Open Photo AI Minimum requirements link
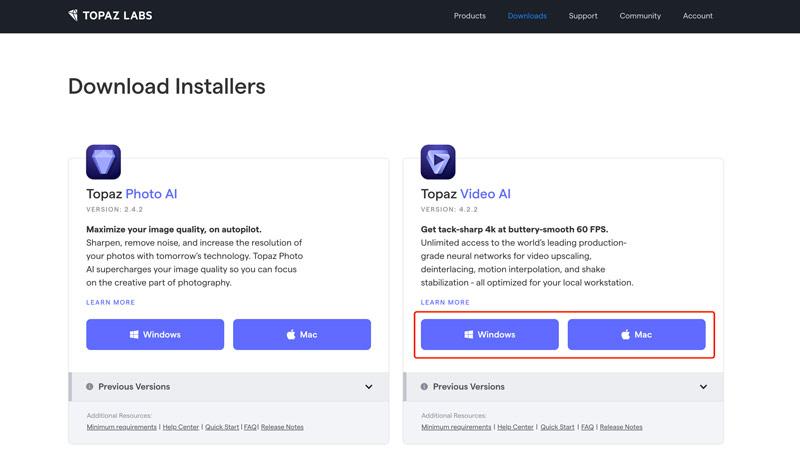The width and height of the screenshot is (800, 457). 121,427
